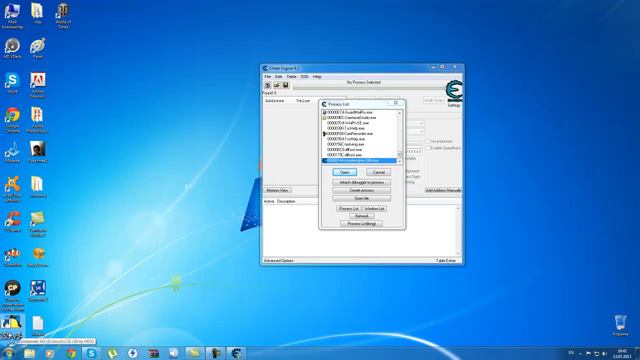Image resolution: width=640 pixels, height=360 pixels.
Task: Open the Table menu in Cheat Engine
Action: [291, 77]
